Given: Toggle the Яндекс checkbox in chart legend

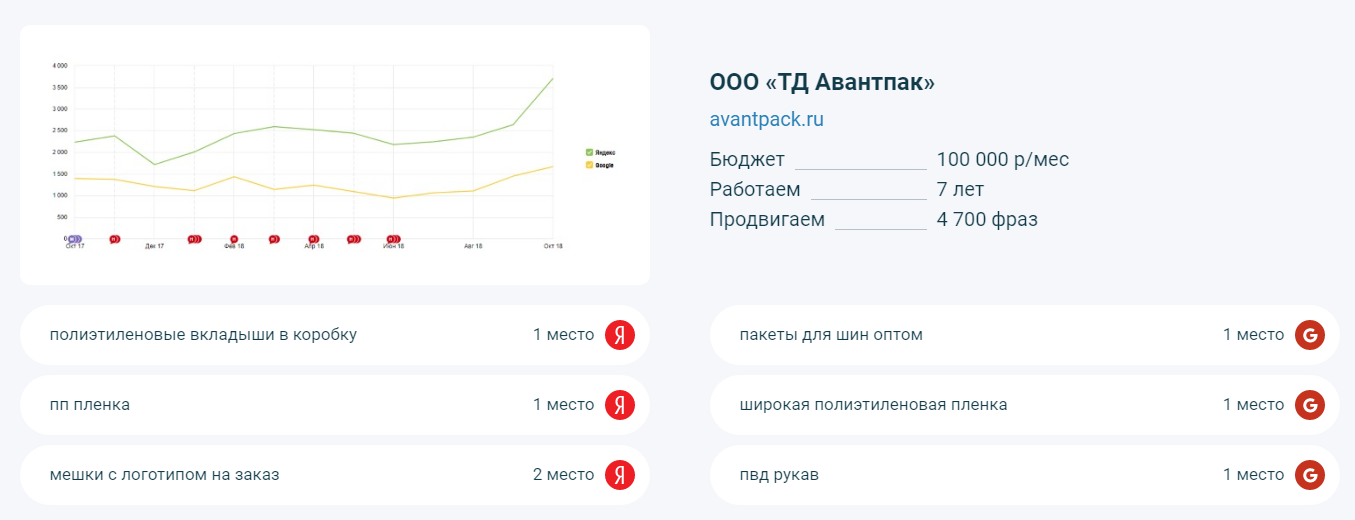Looking at the screenshot, I should pos(589,152).
